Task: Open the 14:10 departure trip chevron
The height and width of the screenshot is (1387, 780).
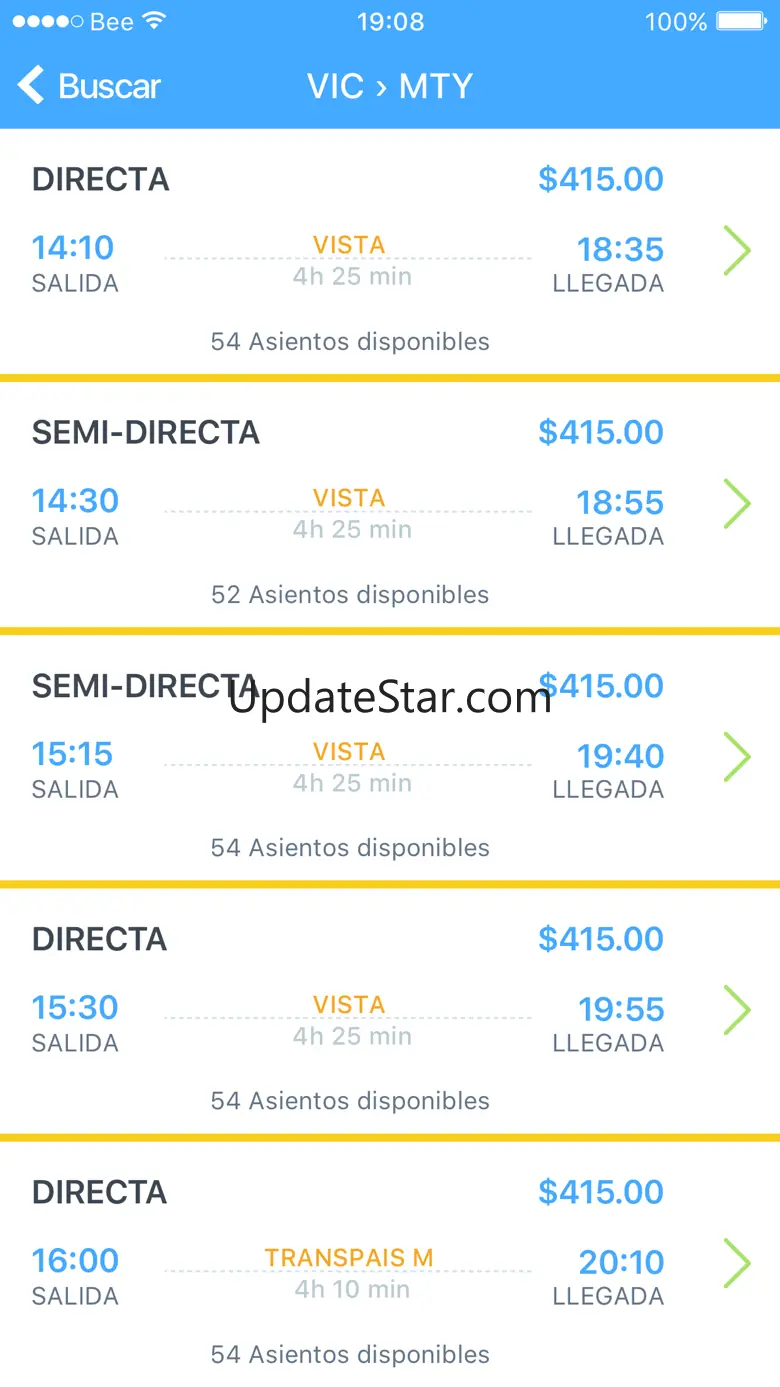Action: [737, 250]
